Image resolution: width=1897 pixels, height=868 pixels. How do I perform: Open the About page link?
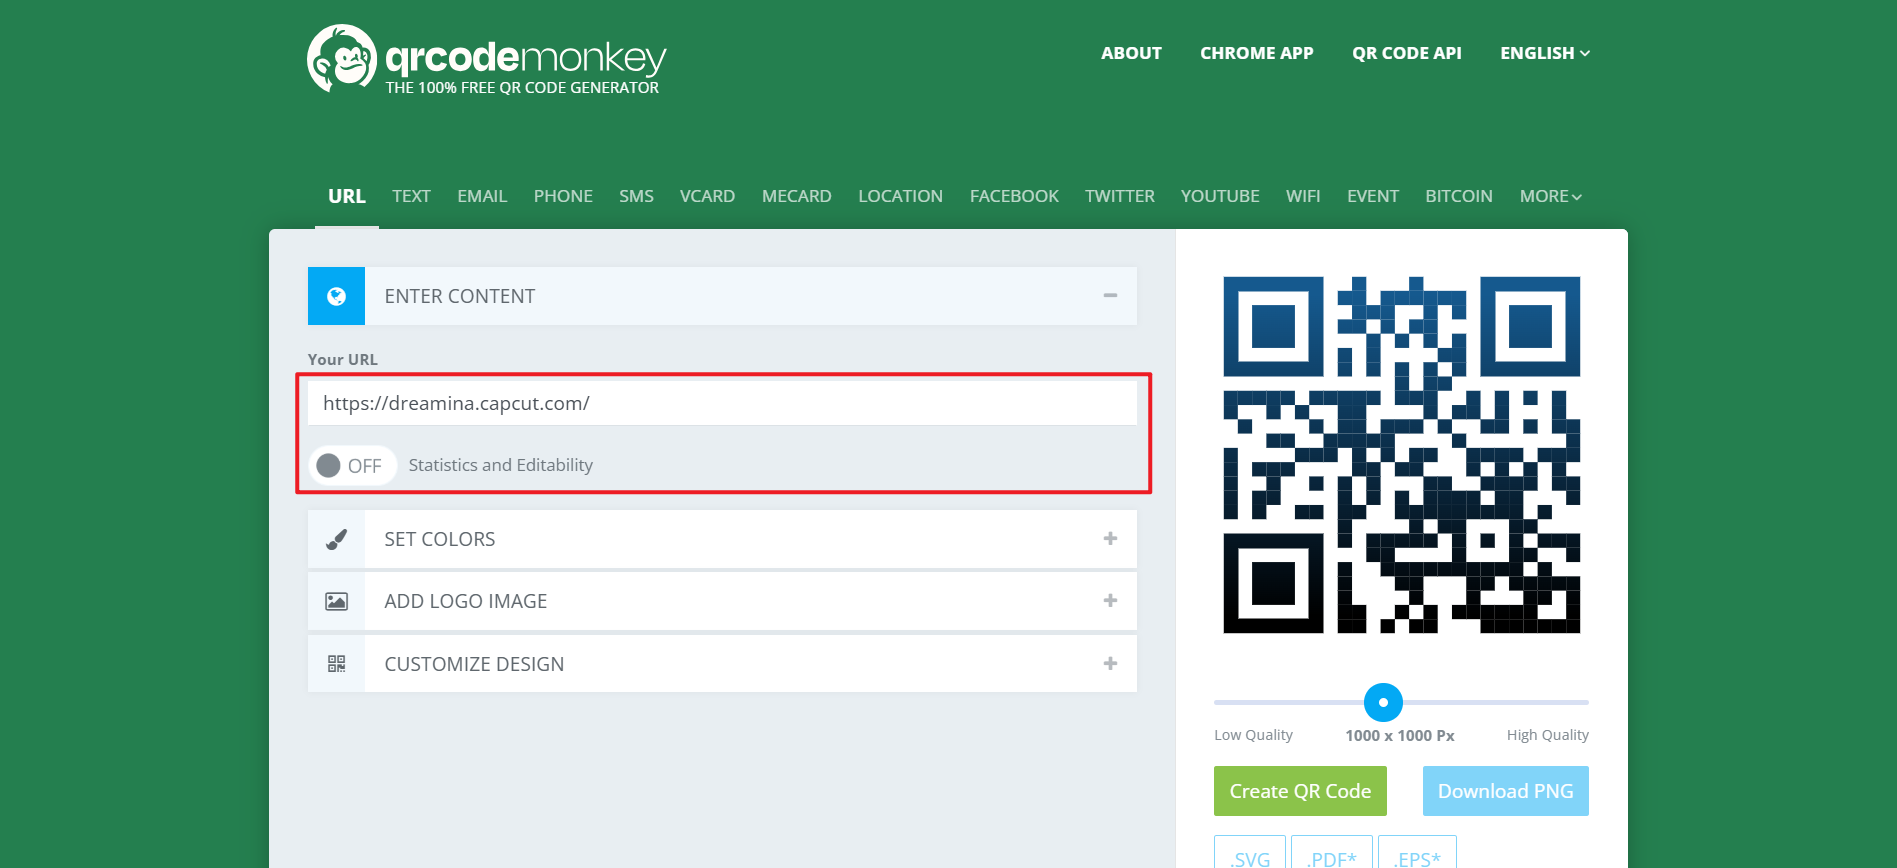pyautogui.click(x=1131, y=53)
